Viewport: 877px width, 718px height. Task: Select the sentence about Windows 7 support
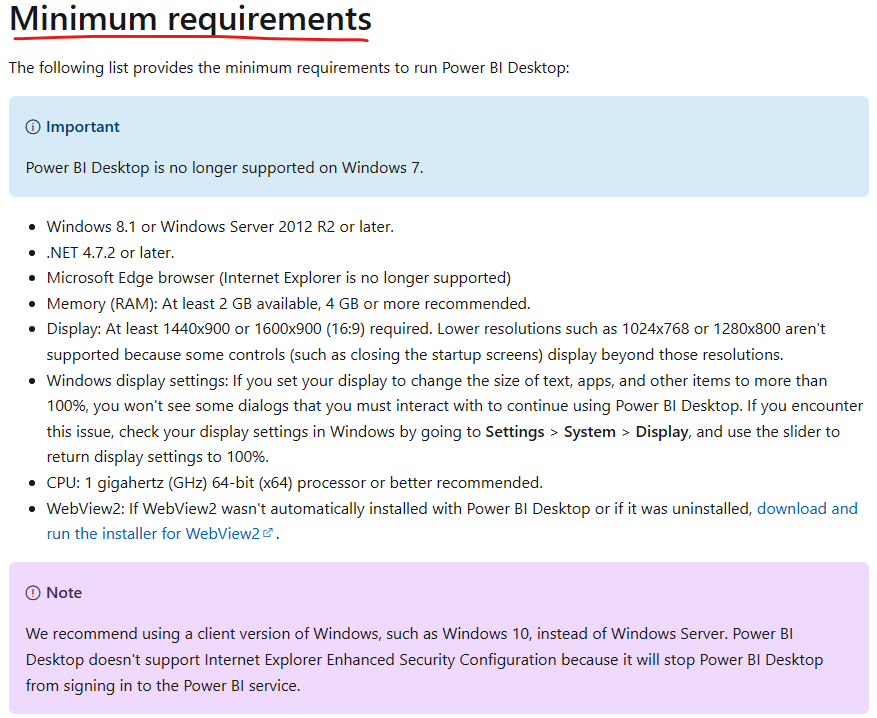click(224, 168)
